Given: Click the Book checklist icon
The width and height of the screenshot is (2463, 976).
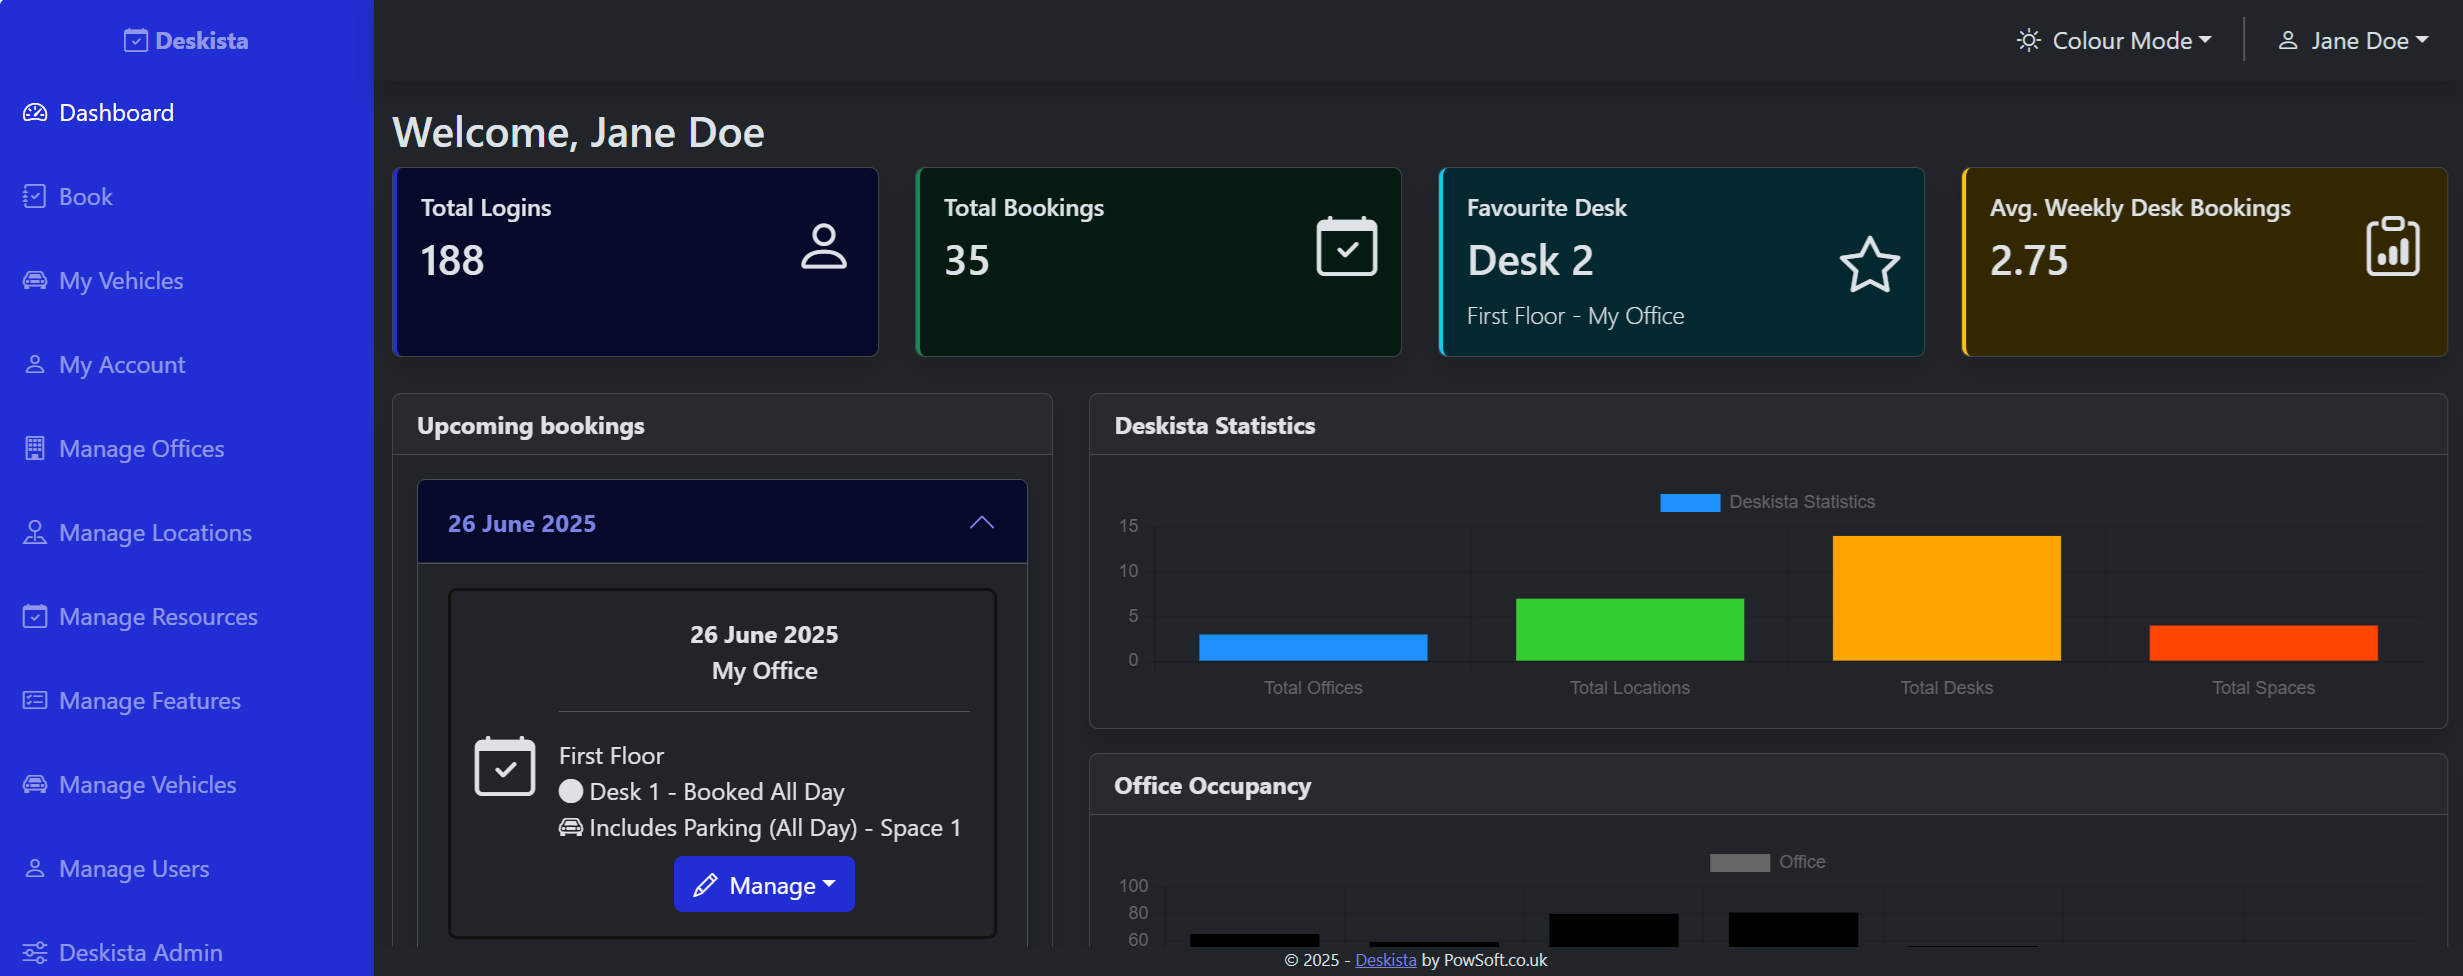Looking at the screenshot, I should (35, 197).
